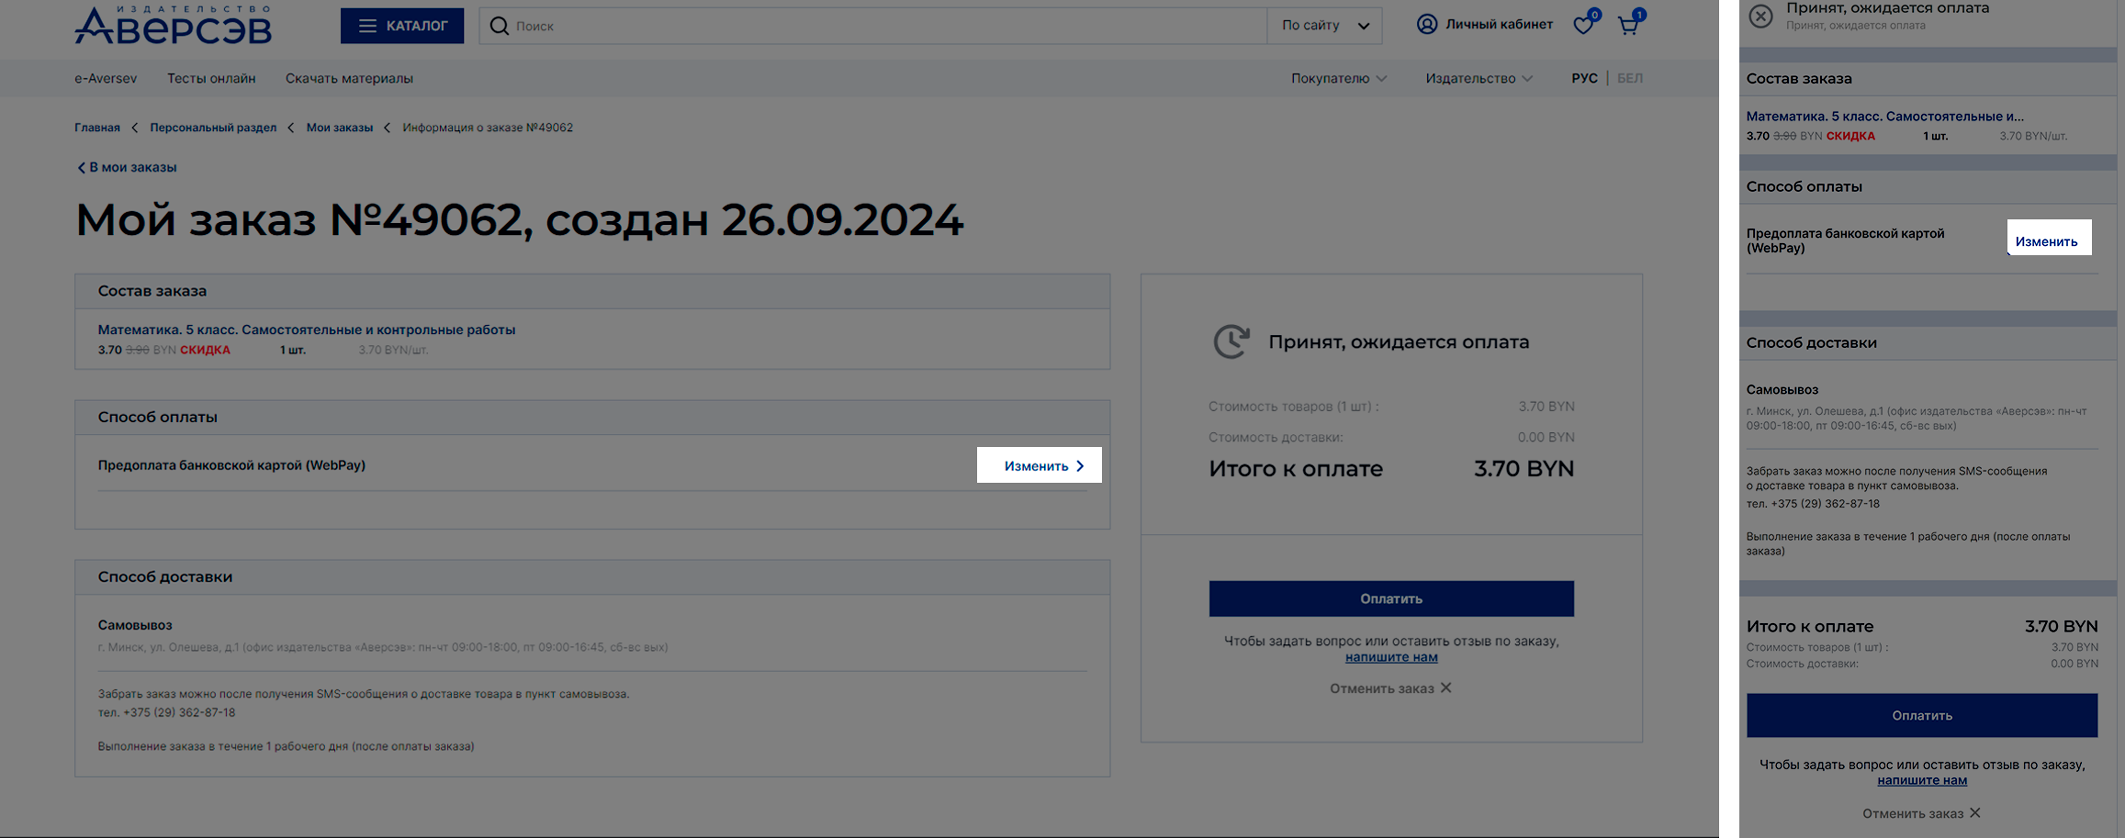Viewport: 2125px width, 838px height.
Task: Open favorites heart icon
Action: coord(1583,25)
